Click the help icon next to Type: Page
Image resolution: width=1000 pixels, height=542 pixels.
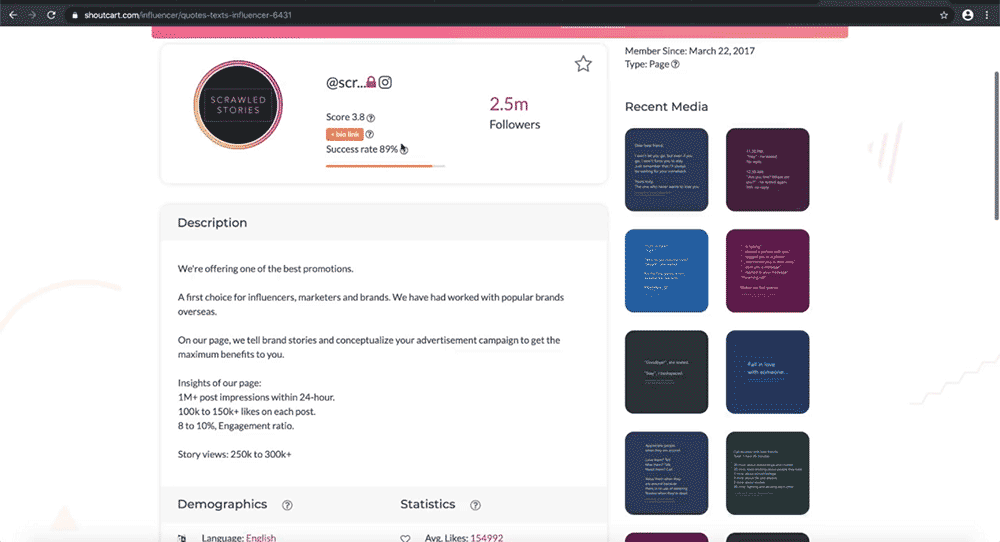[676, 65]
